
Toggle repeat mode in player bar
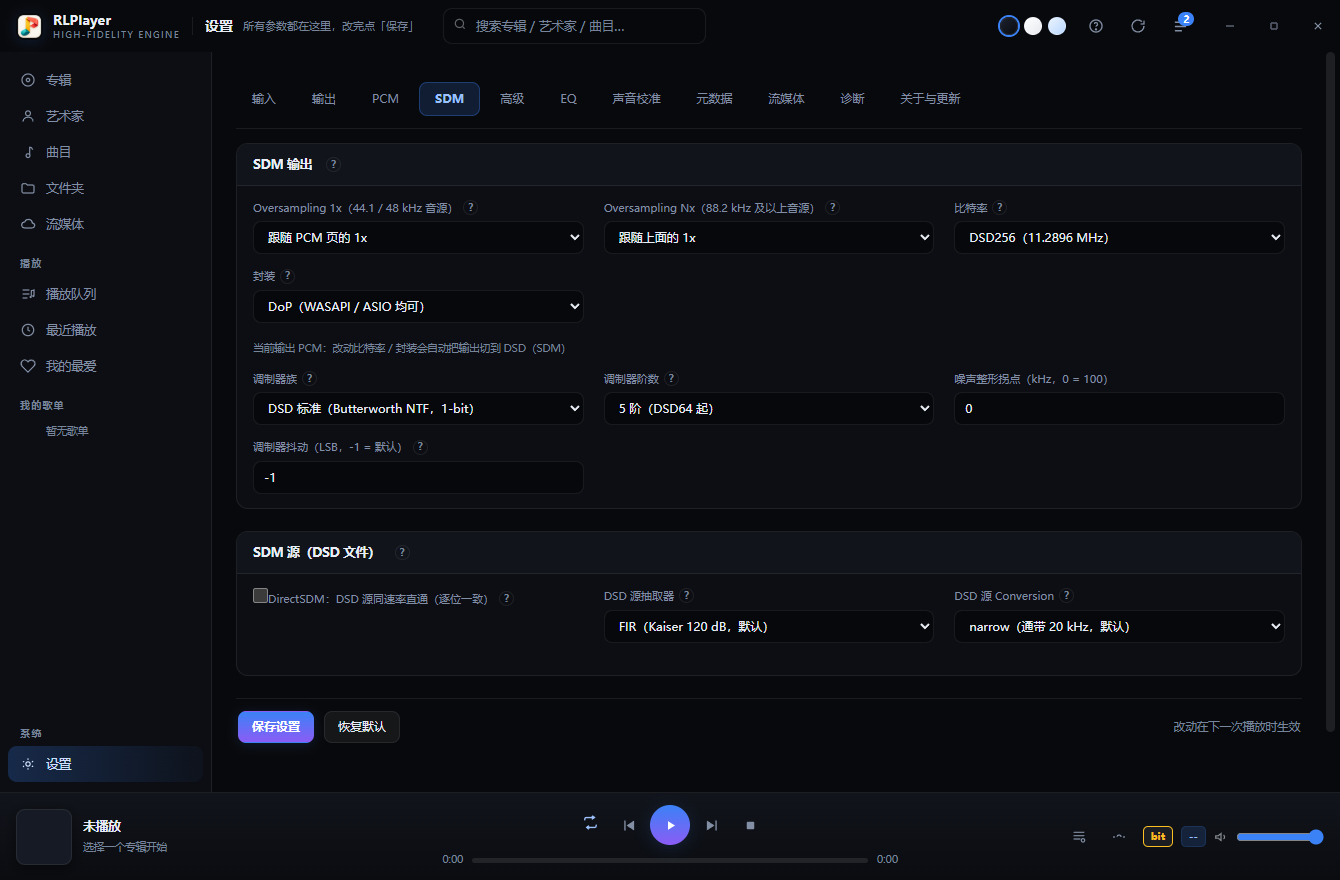(591, 823)
